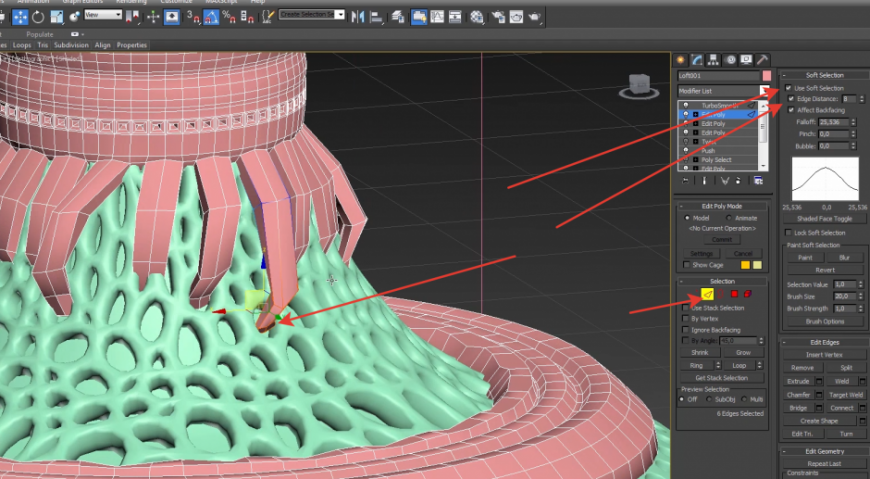Click the Loft001 object name field
This screenshot has width=870, height=479.
click(719, 76)
